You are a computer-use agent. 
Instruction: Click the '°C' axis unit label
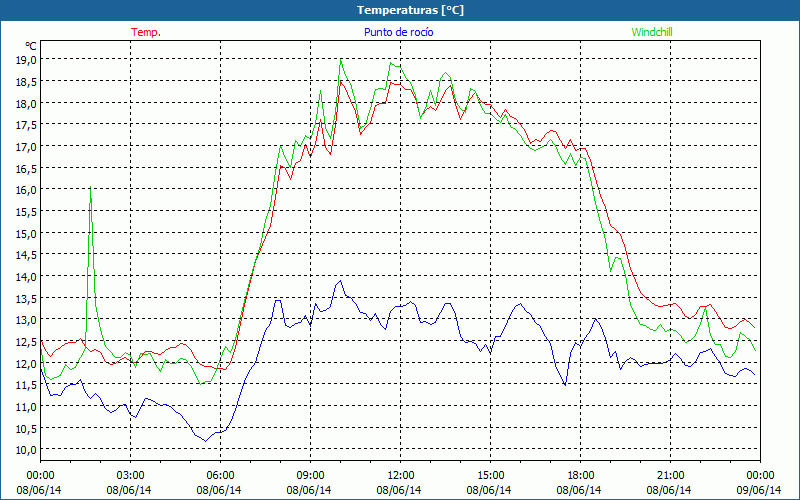pyautogui.click(x=31, y=46)
